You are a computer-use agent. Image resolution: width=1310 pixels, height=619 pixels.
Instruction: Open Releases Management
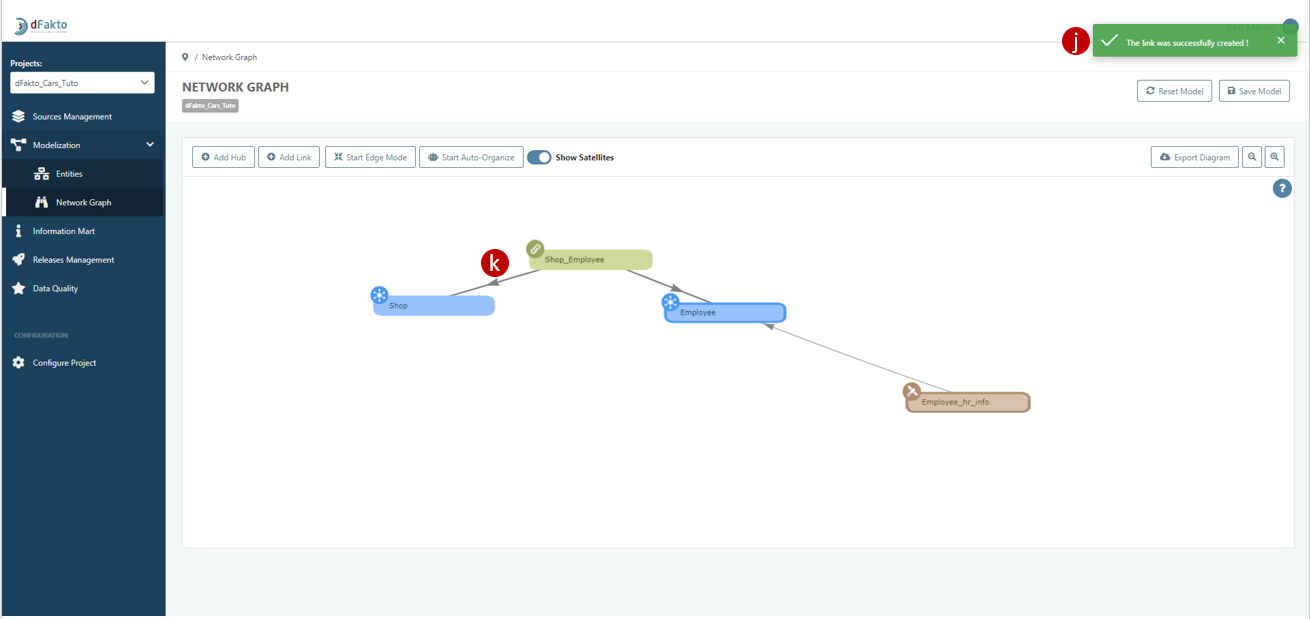coord(73,260)
